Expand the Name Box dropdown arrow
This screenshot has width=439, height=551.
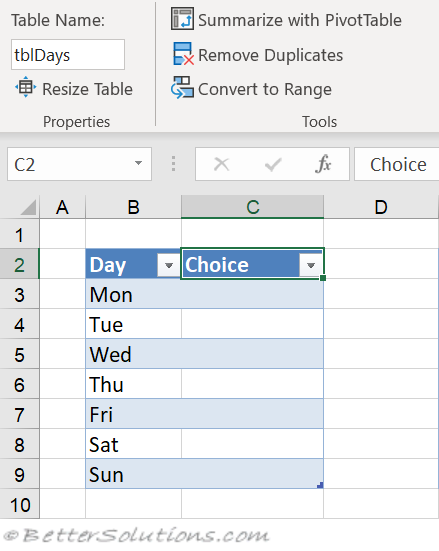[x=138, y=163]
